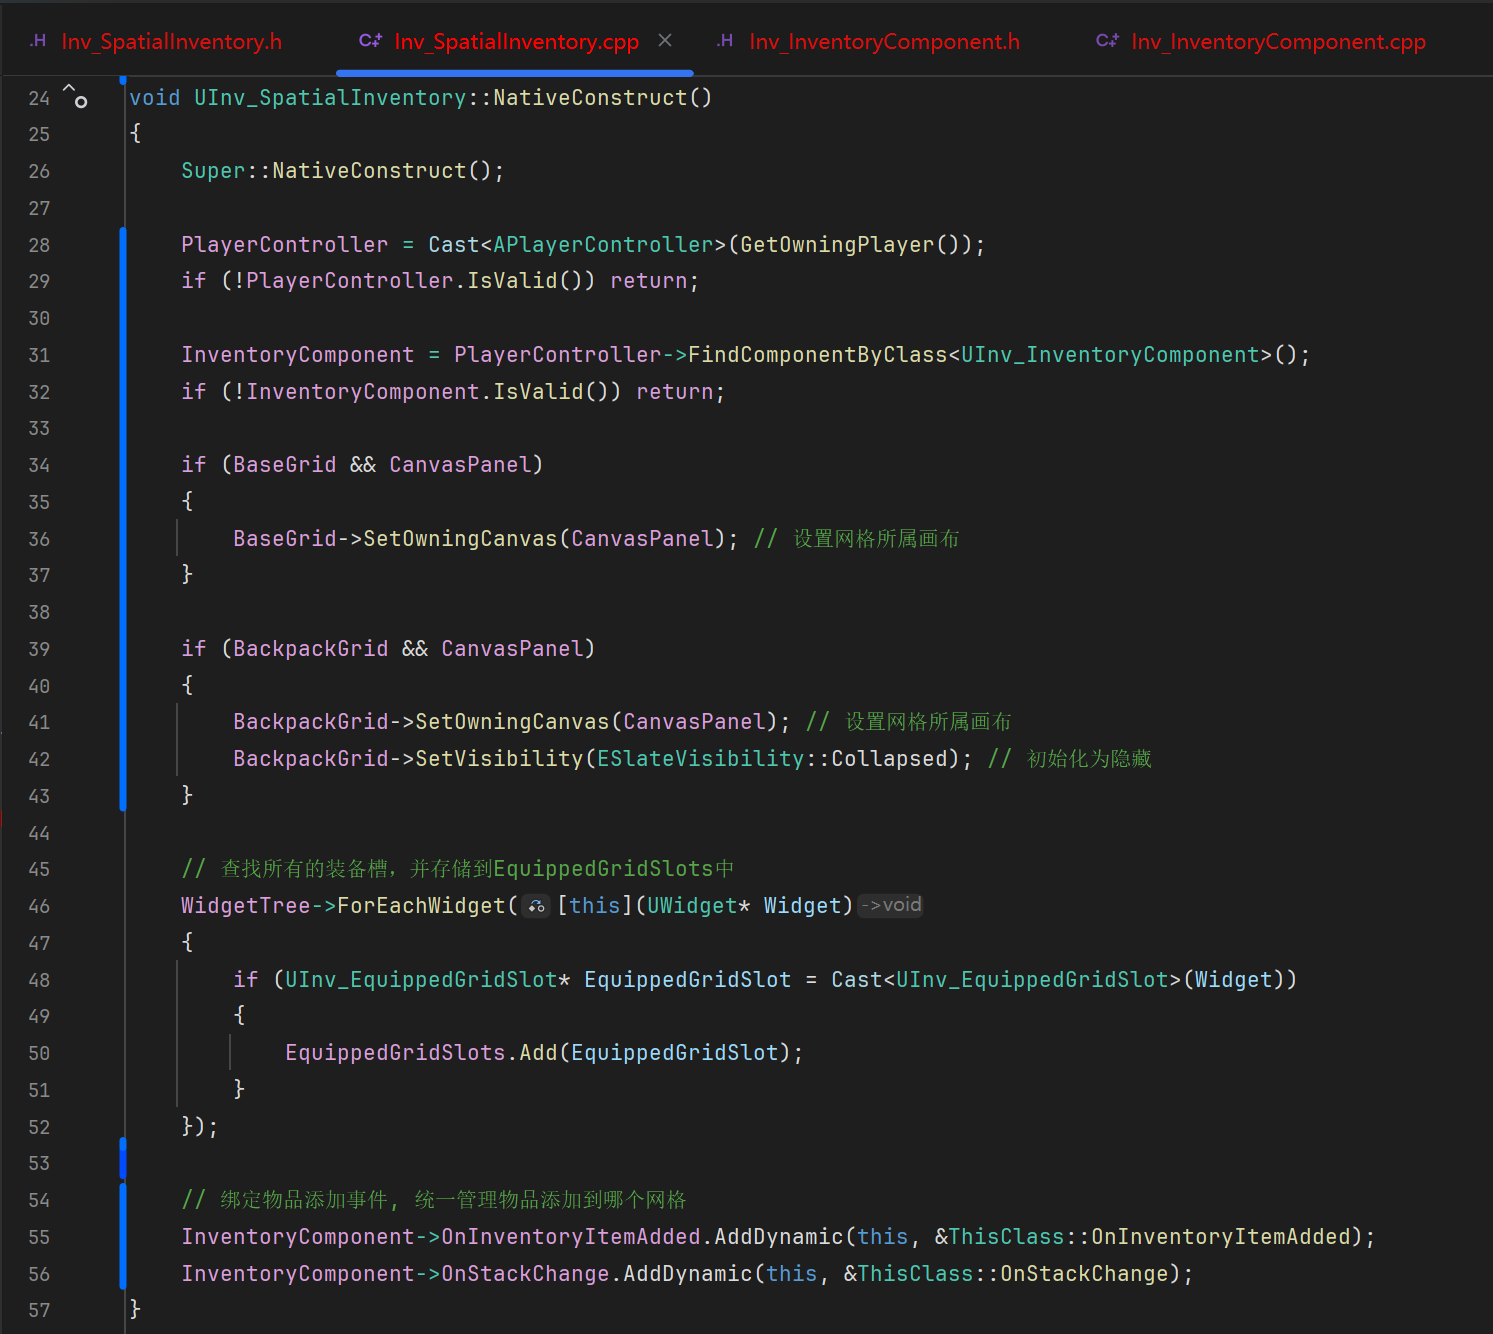This screenshot has width=1493, height=1334.
Task: Click header icon on Inv_InventoryComponent.h tab
Action: (725, 41)
